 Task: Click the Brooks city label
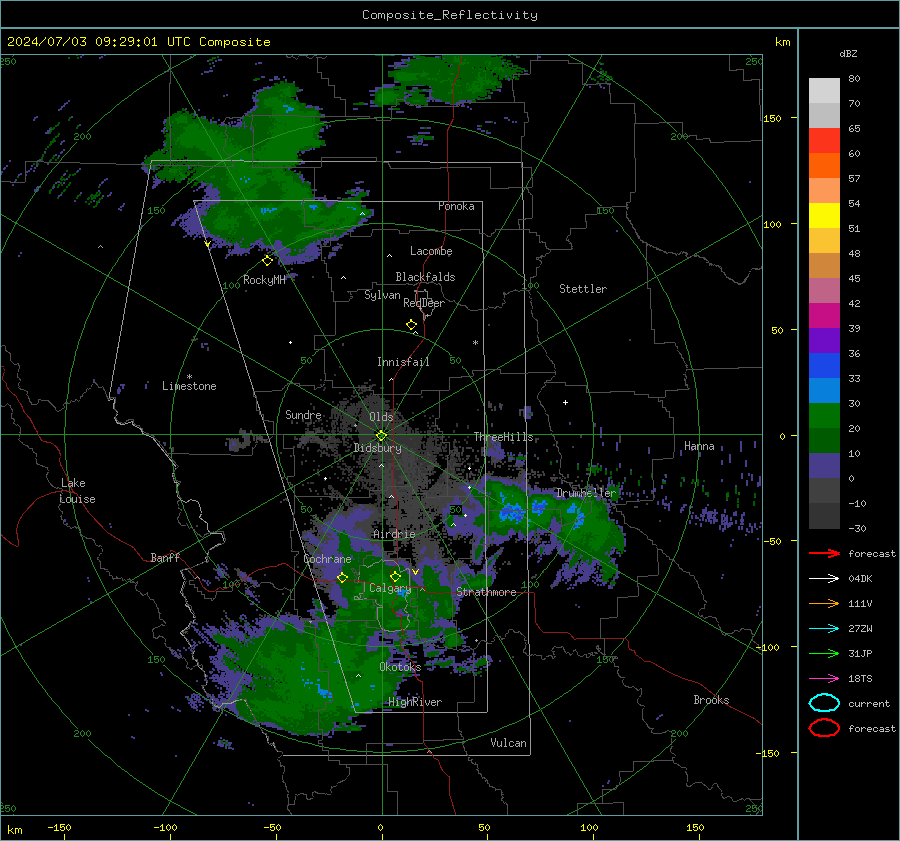coord(711,700)
